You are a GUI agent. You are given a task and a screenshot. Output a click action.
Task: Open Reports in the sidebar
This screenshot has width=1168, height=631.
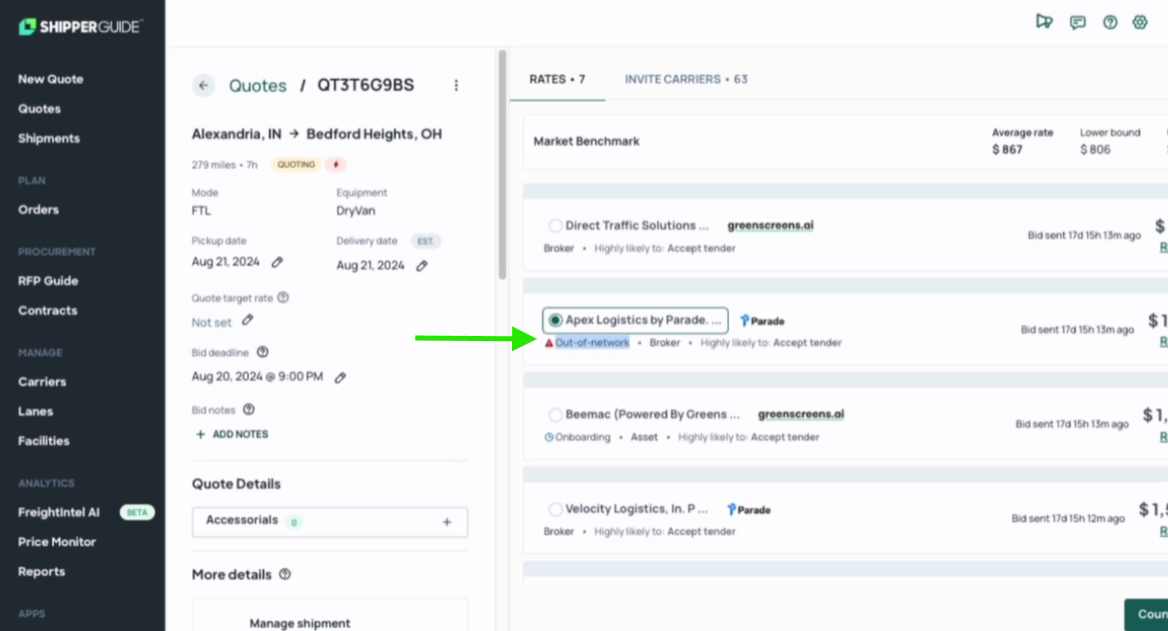[42, 572]
